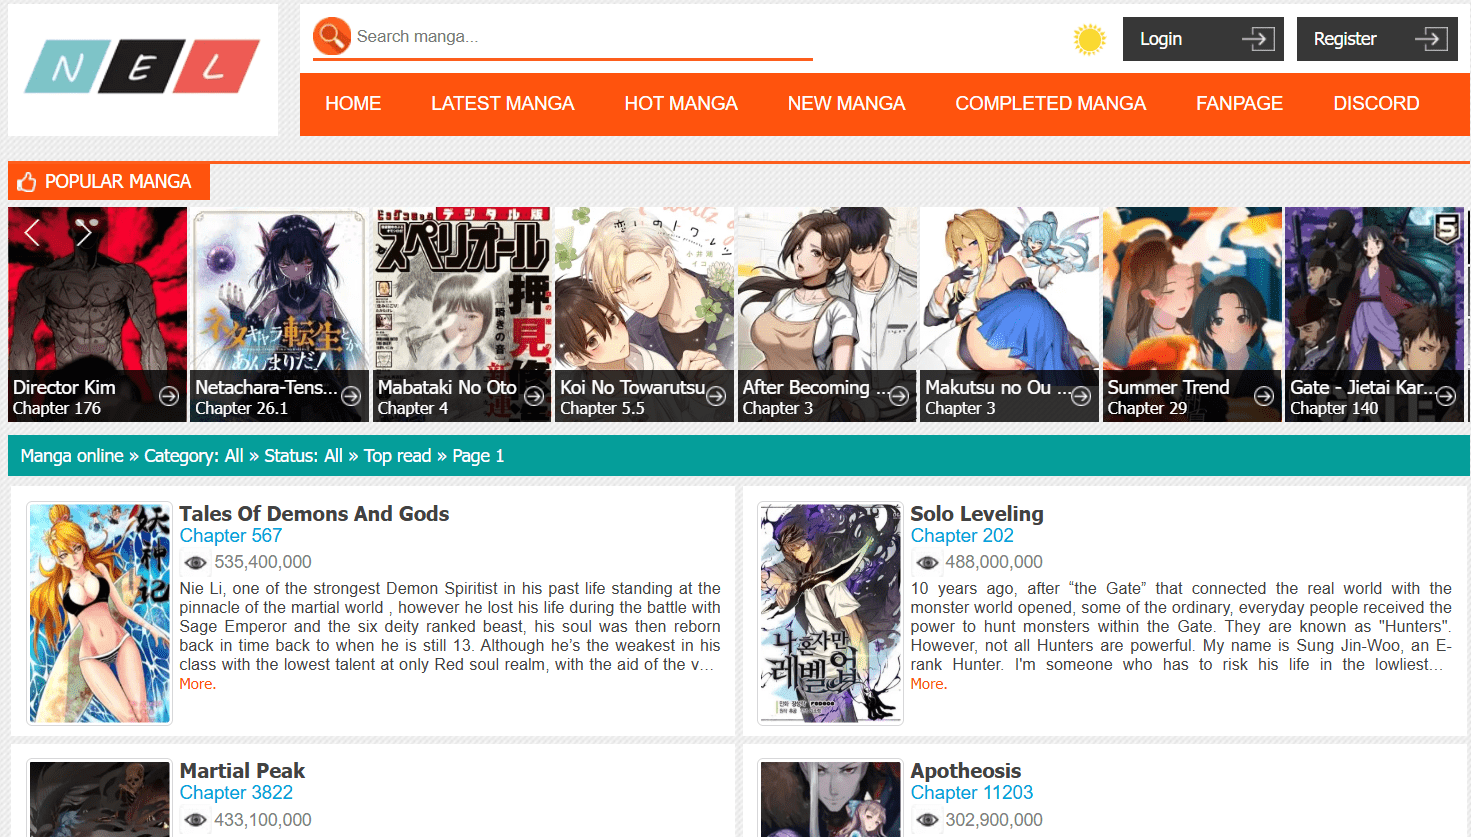
Task: Click eye views icon for Solo Leveling
Action: [x=927, y=563]
